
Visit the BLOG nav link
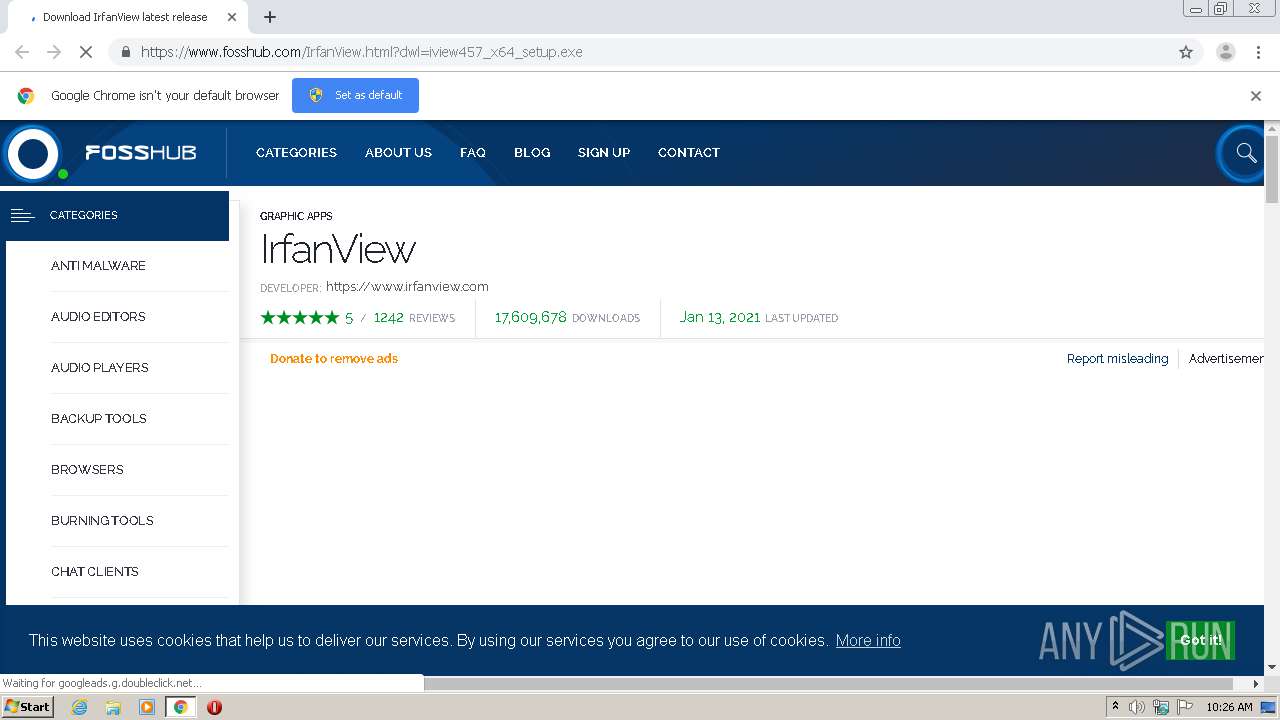point(532,153)
